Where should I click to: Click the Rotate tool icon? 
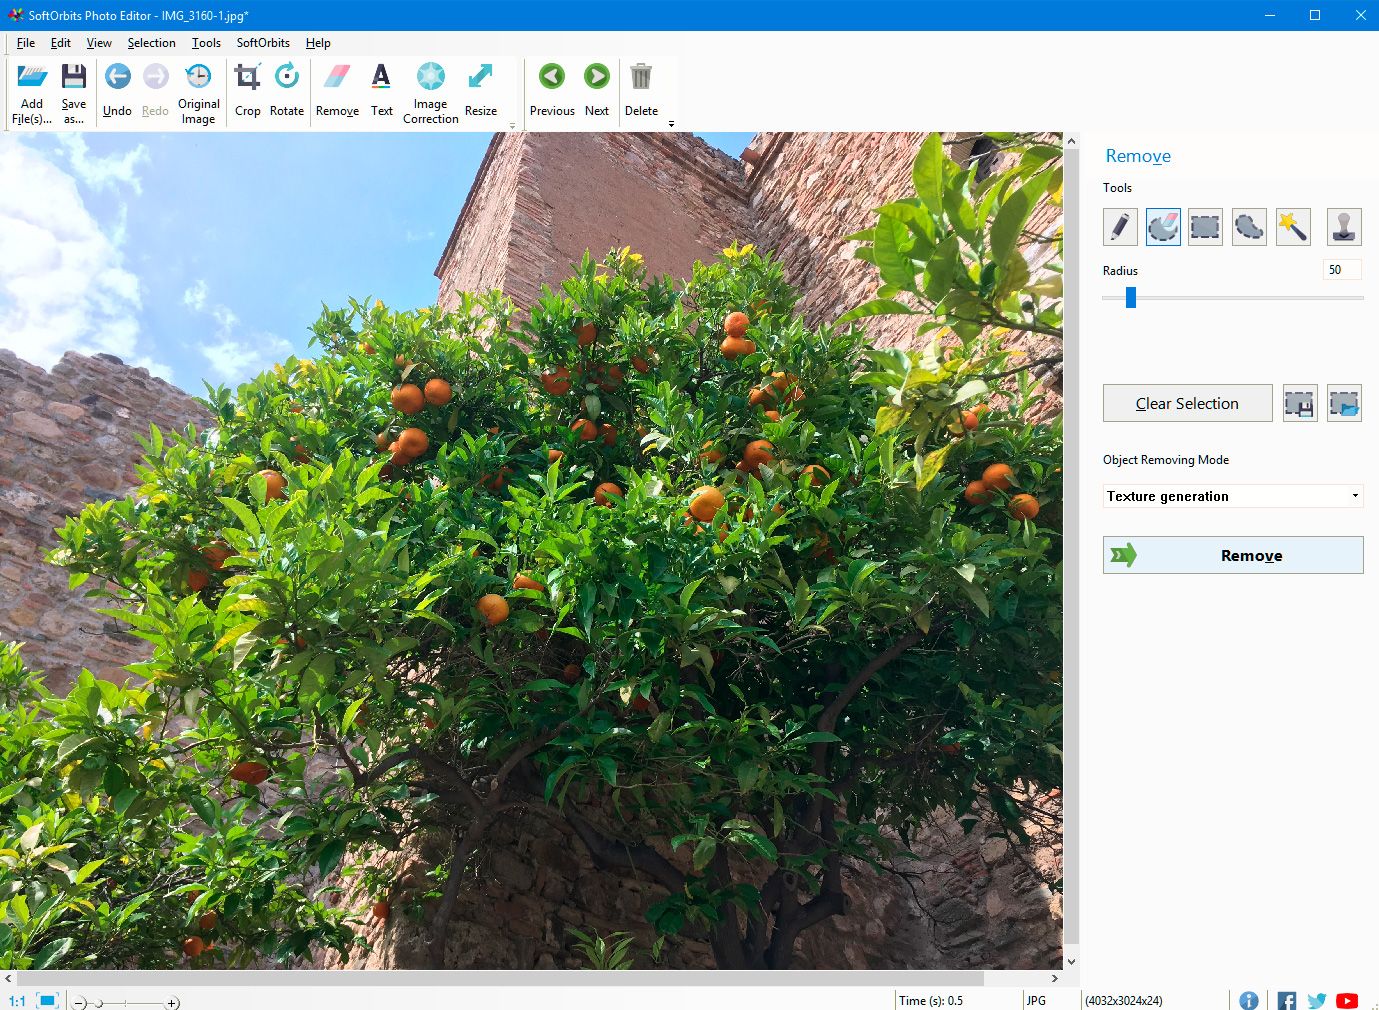[287, 77]
